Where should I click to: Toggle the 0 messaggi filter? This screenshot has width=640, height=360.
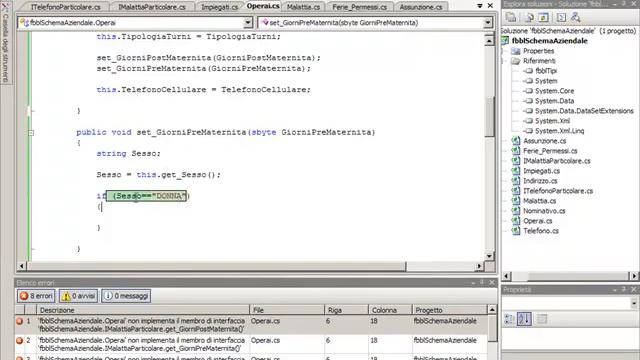pos(126,296)
